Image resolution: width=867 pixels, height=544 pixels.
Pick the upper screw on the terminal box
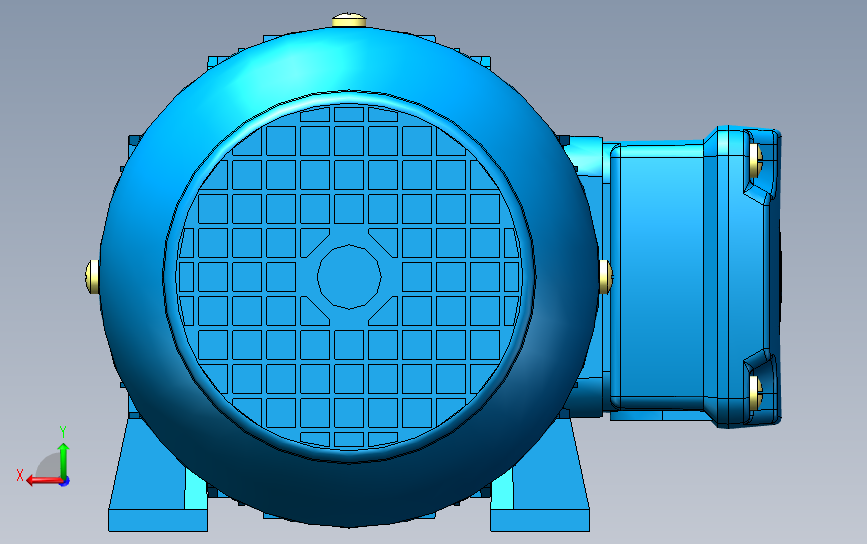click(x=757, y=160)
